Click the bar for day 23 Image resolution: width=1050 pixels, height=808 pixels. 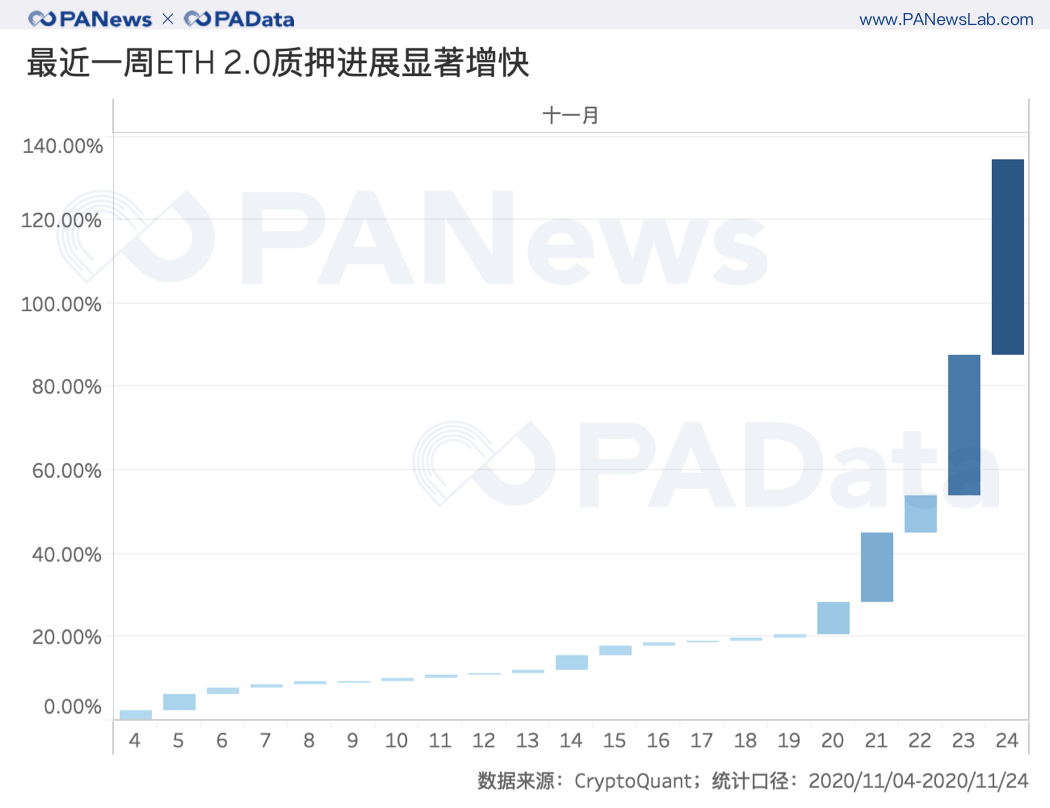[963, 425]
